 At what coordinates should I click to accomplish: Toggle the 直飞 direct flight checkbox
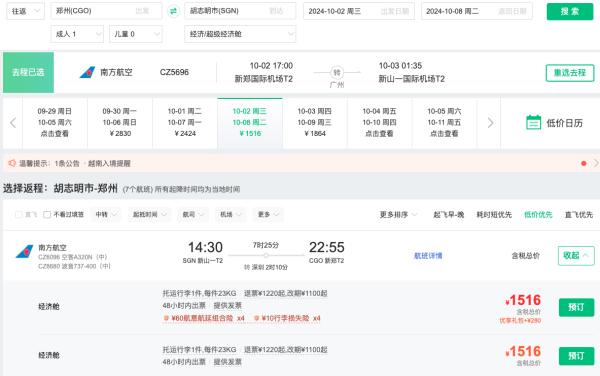[x=18, y=215]
